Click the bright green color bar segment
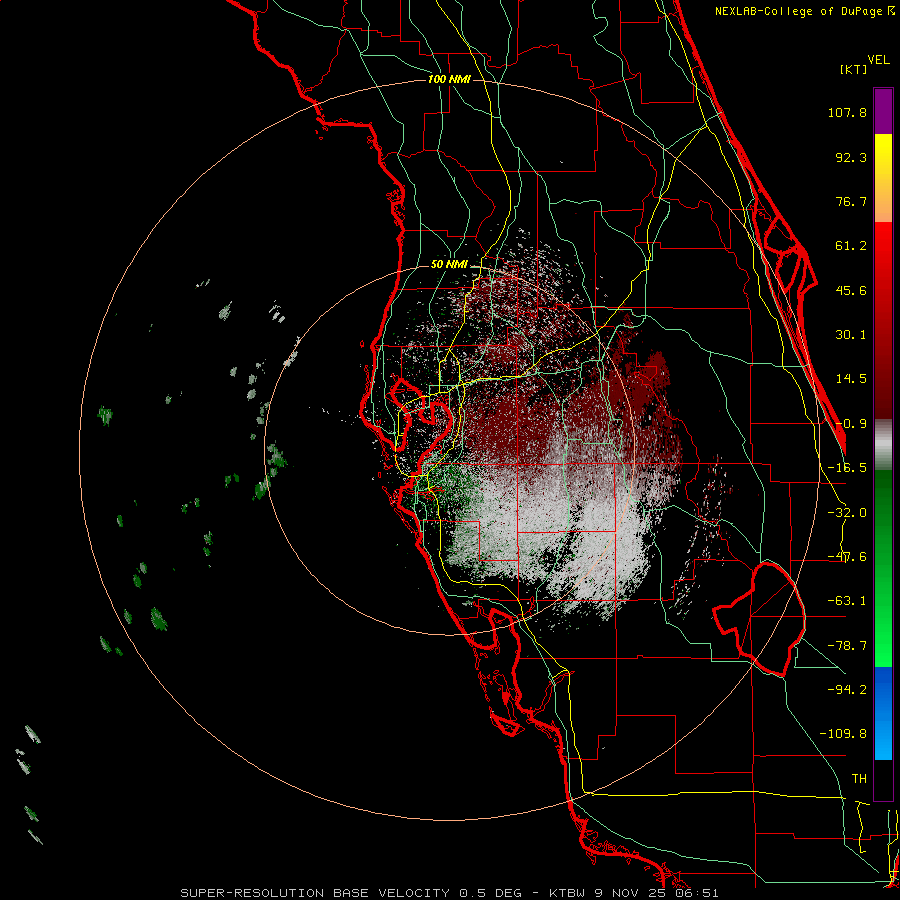This screenshot has height=900, width=900. tap(883, 568)
